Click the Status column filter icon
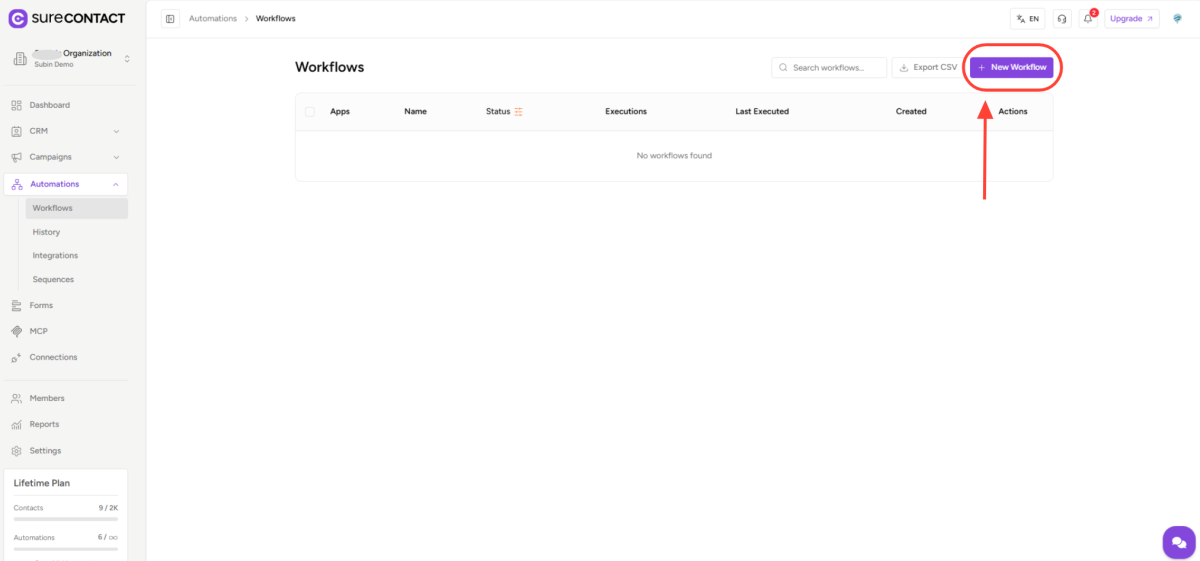The image size is (1200, 561). [x=519, y=112]
